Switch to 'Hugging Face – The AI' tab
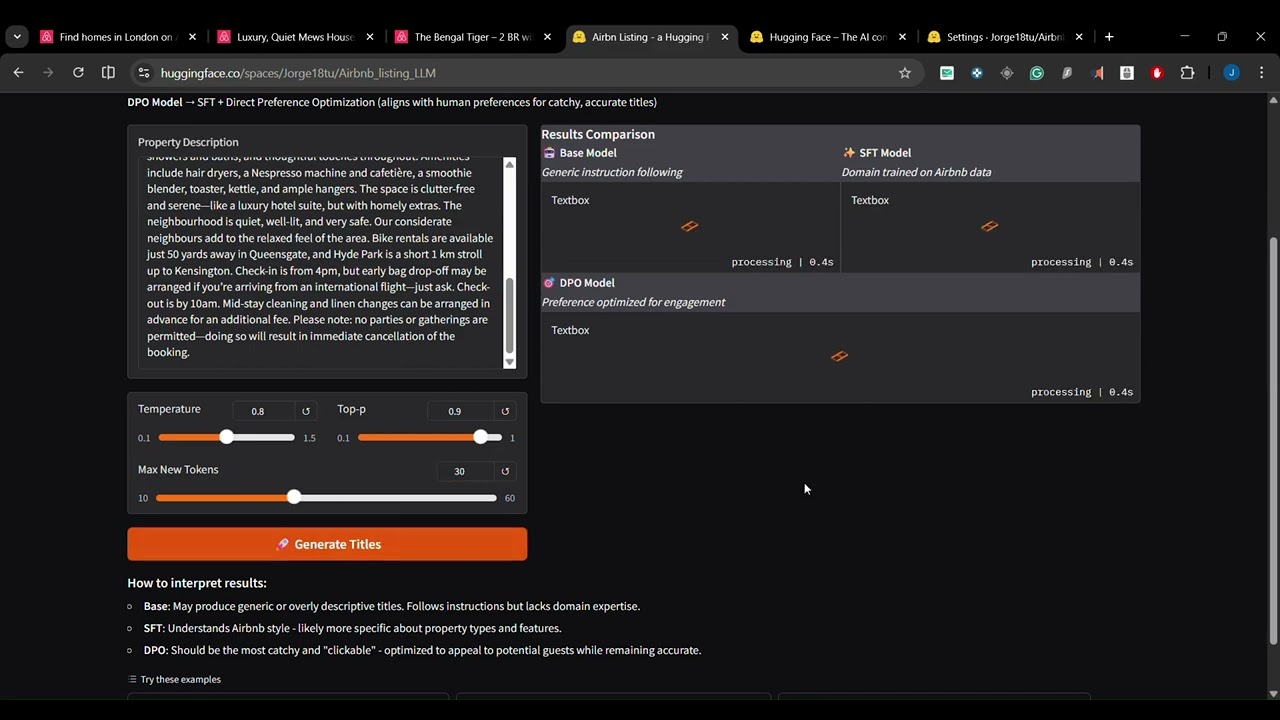 (828, 37)
